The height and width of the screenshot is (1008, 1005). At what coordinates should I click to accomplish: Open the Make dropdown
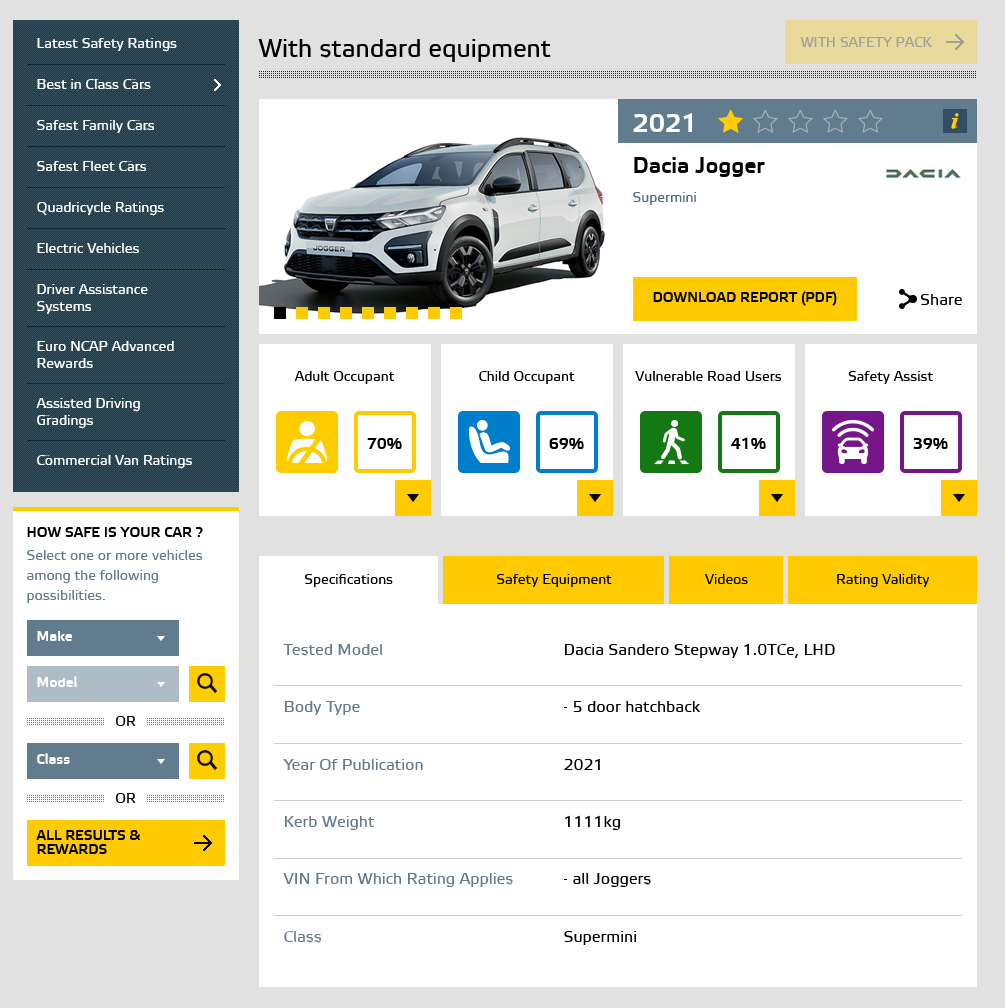[x=103, y=638]
